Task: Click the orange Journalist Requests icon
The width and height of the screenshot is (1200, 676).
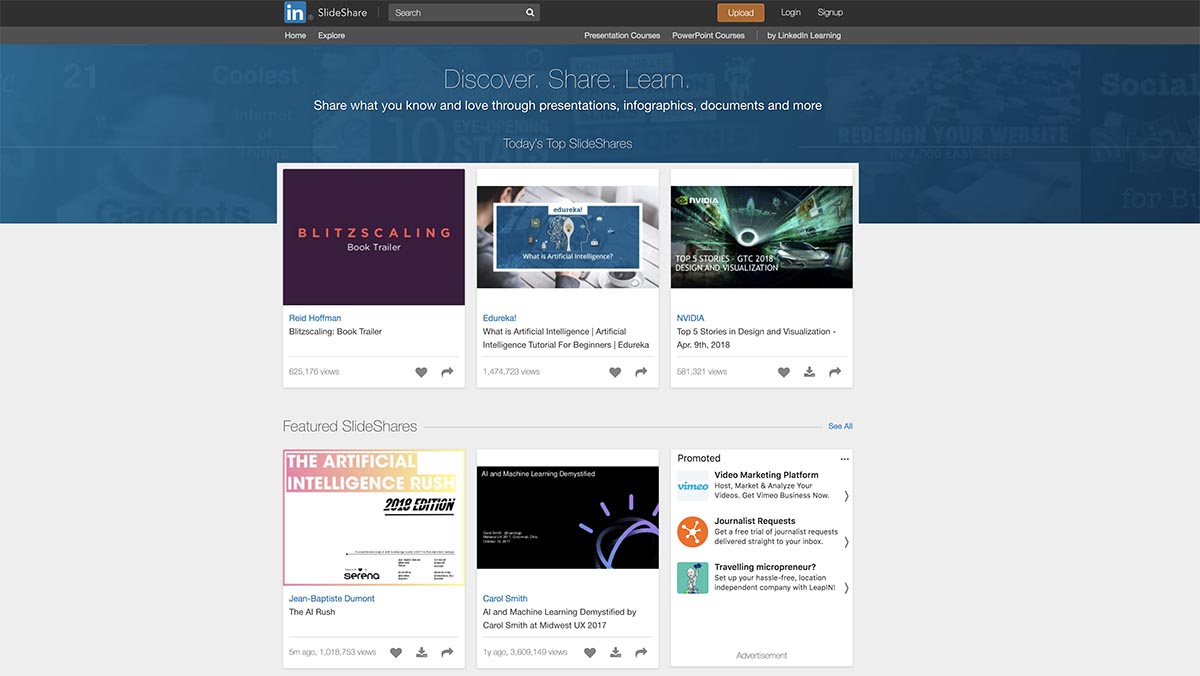Action: (692, 532)
